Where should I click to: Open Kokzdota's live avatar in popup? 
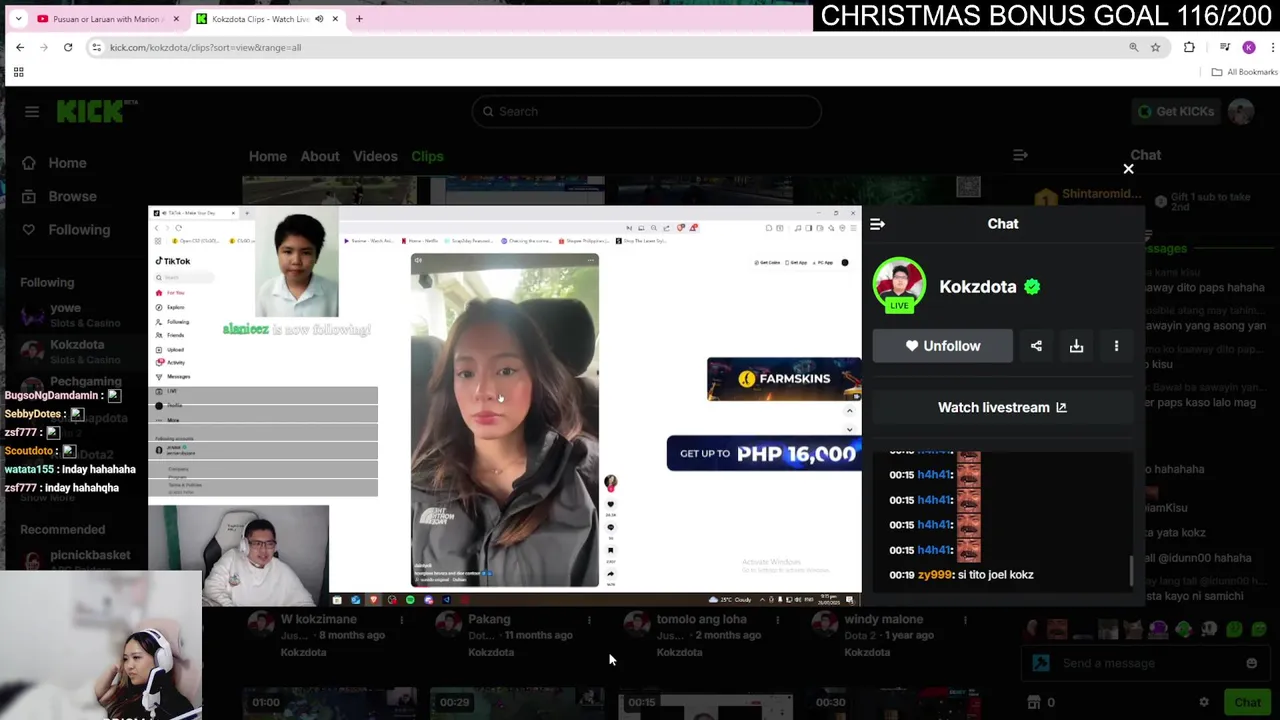(x=899, y=285)
